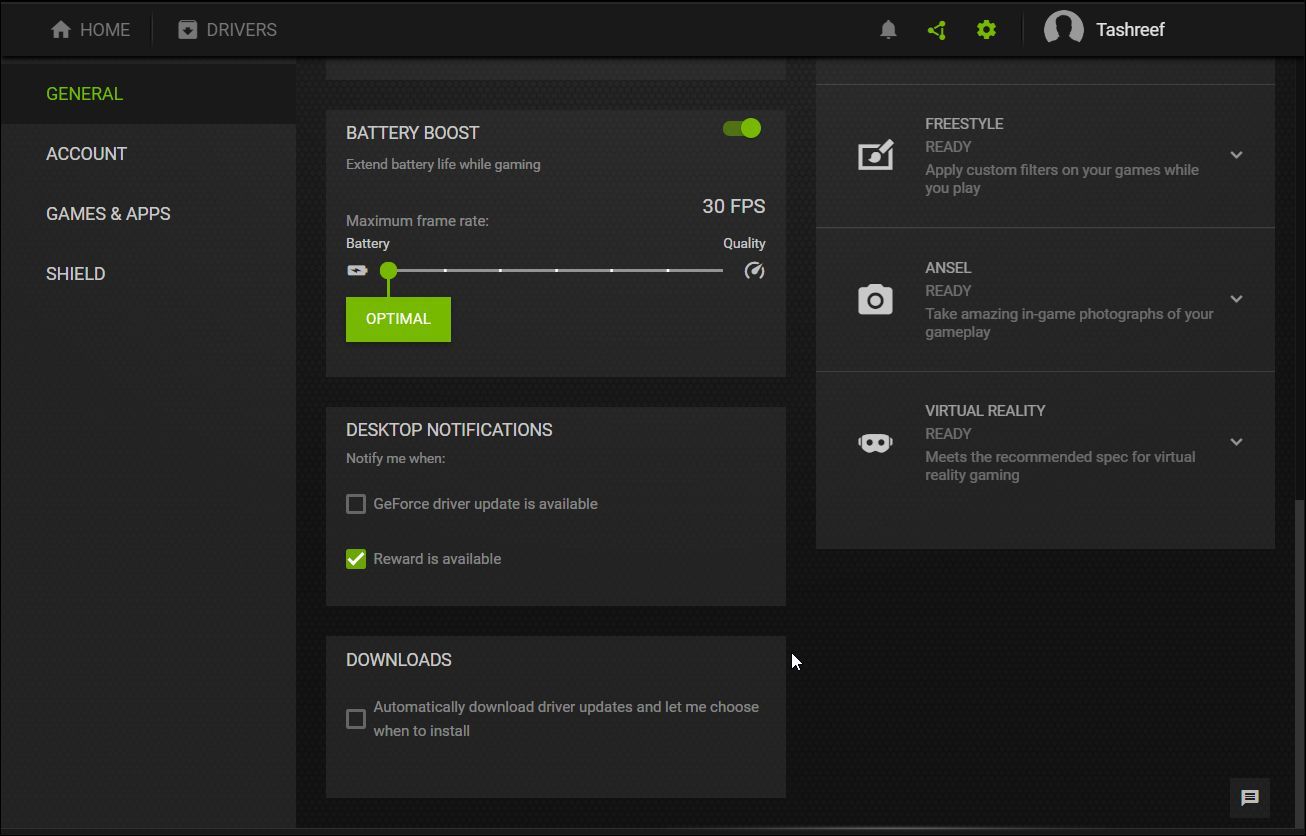Switch to the DRIVERS tab
The image size is (1306, 836).
tap(227, 29)
